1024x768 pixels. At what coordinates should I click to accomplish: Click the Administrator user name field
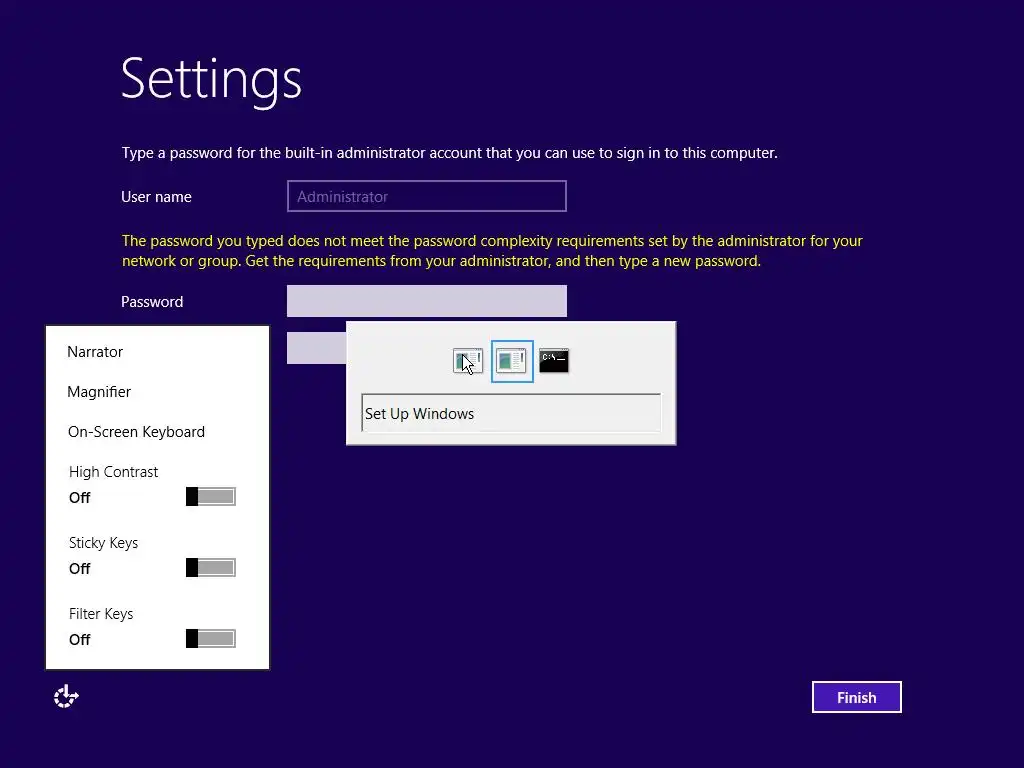point(426,196)
